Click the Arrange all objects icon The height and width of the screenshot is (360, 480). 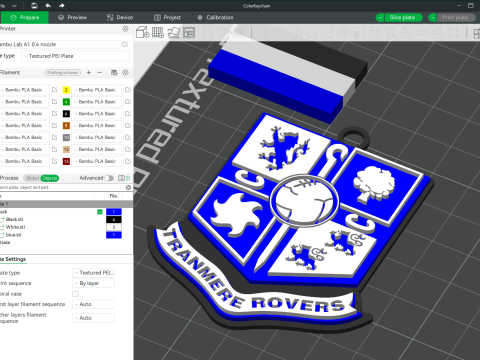pos(189,32)
